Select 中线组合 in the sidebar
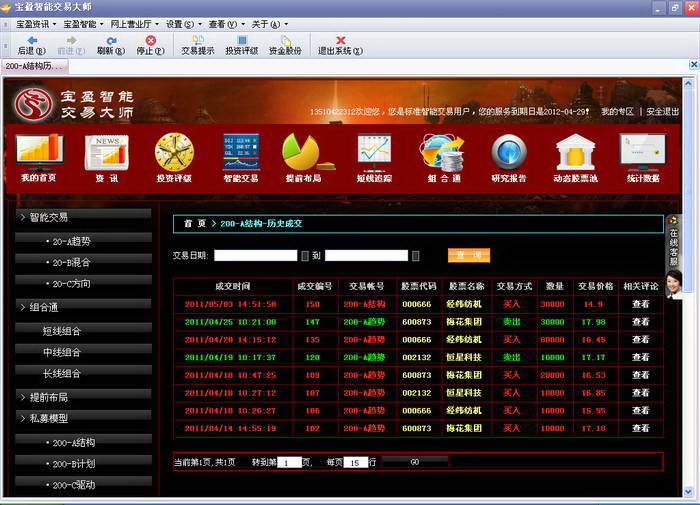The width and height of the screenshot is (700, 505). pyautogui.click(x=83, y=352)
